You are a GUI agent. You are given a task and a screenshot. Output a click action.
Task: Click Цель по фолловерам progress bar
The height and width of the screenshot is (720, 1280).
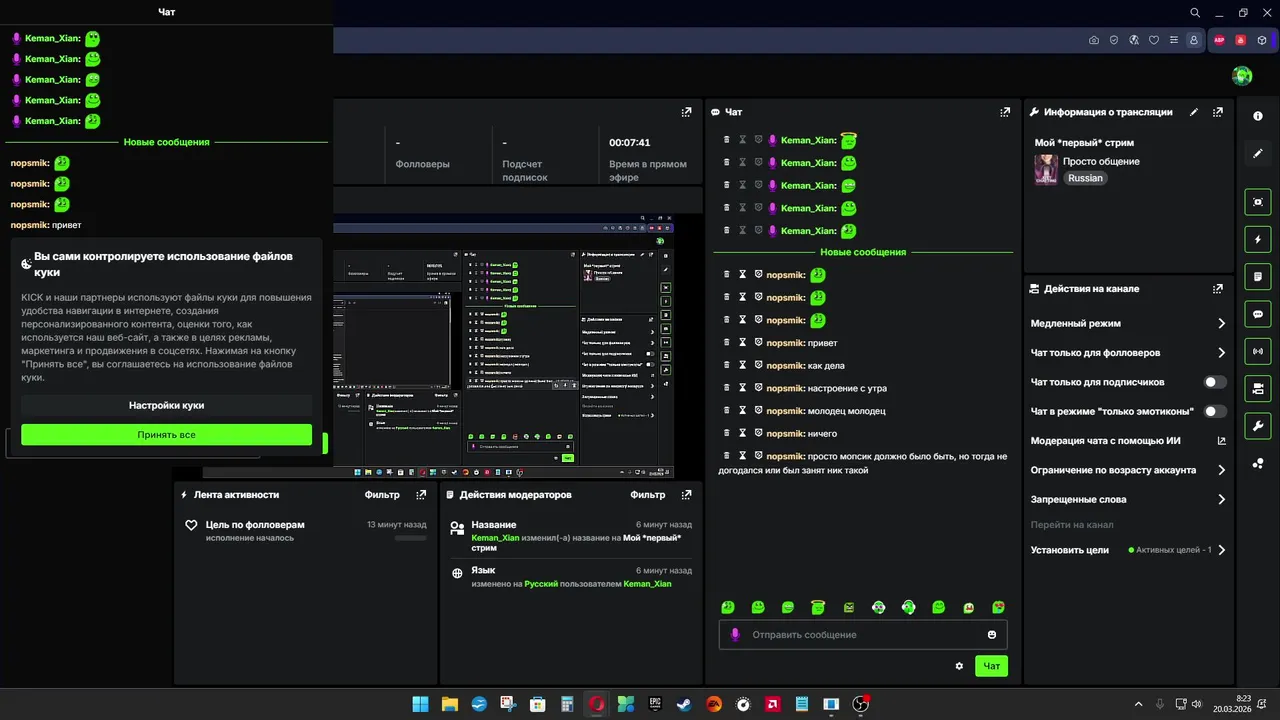tap(410, 538)
